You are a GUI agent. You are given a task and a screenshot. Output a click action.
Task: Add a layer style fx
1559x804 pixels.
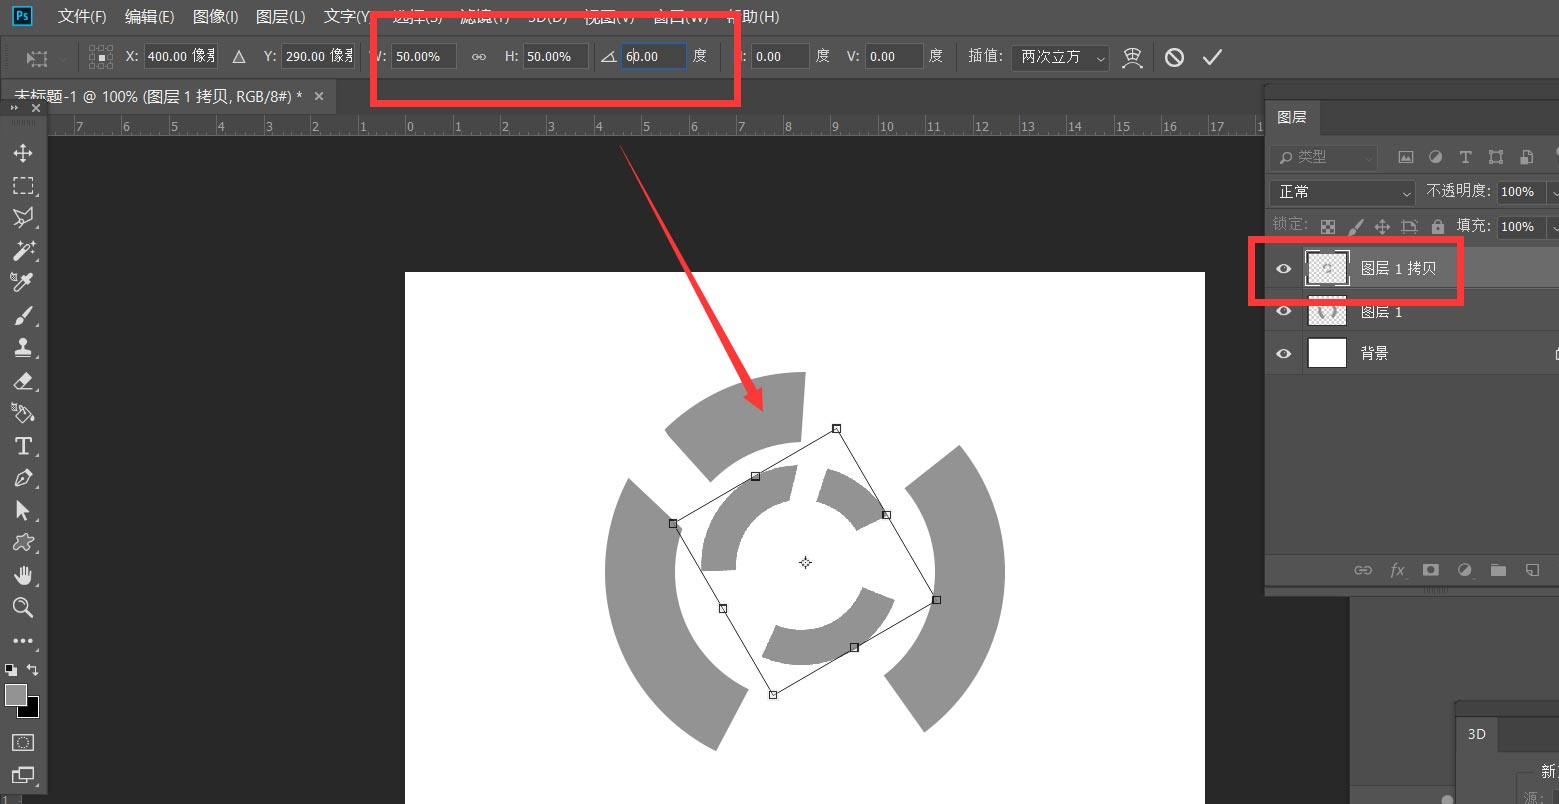click(x=1397, y=570)
